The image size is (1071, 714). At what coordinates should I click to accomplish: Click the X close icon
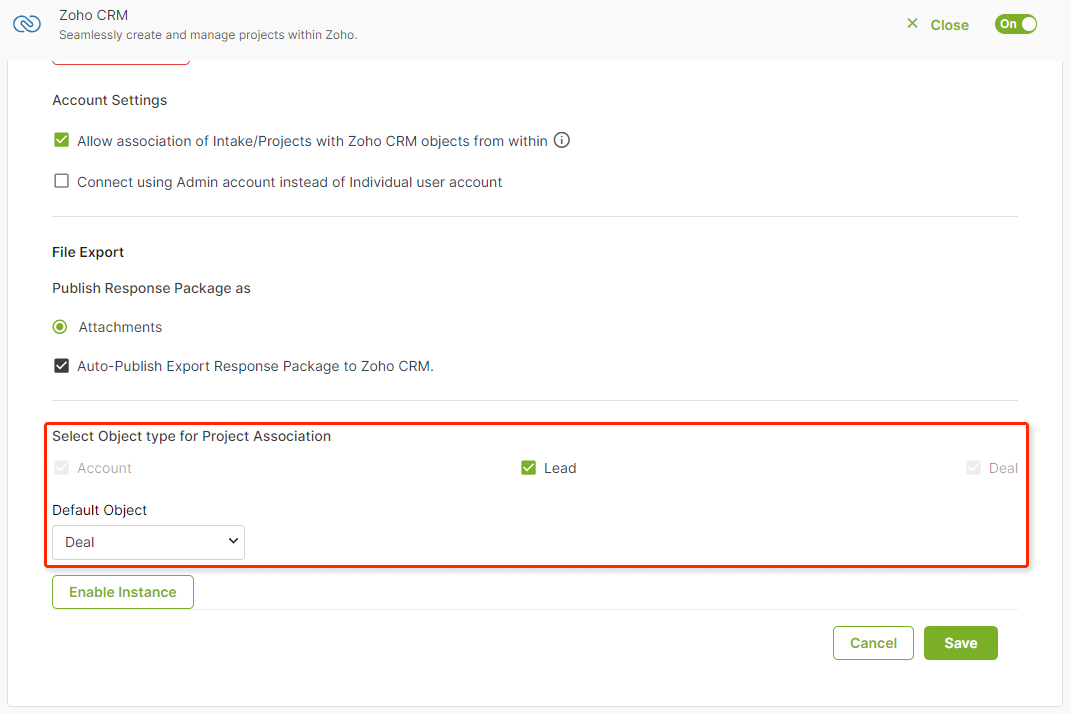point(913,24)
